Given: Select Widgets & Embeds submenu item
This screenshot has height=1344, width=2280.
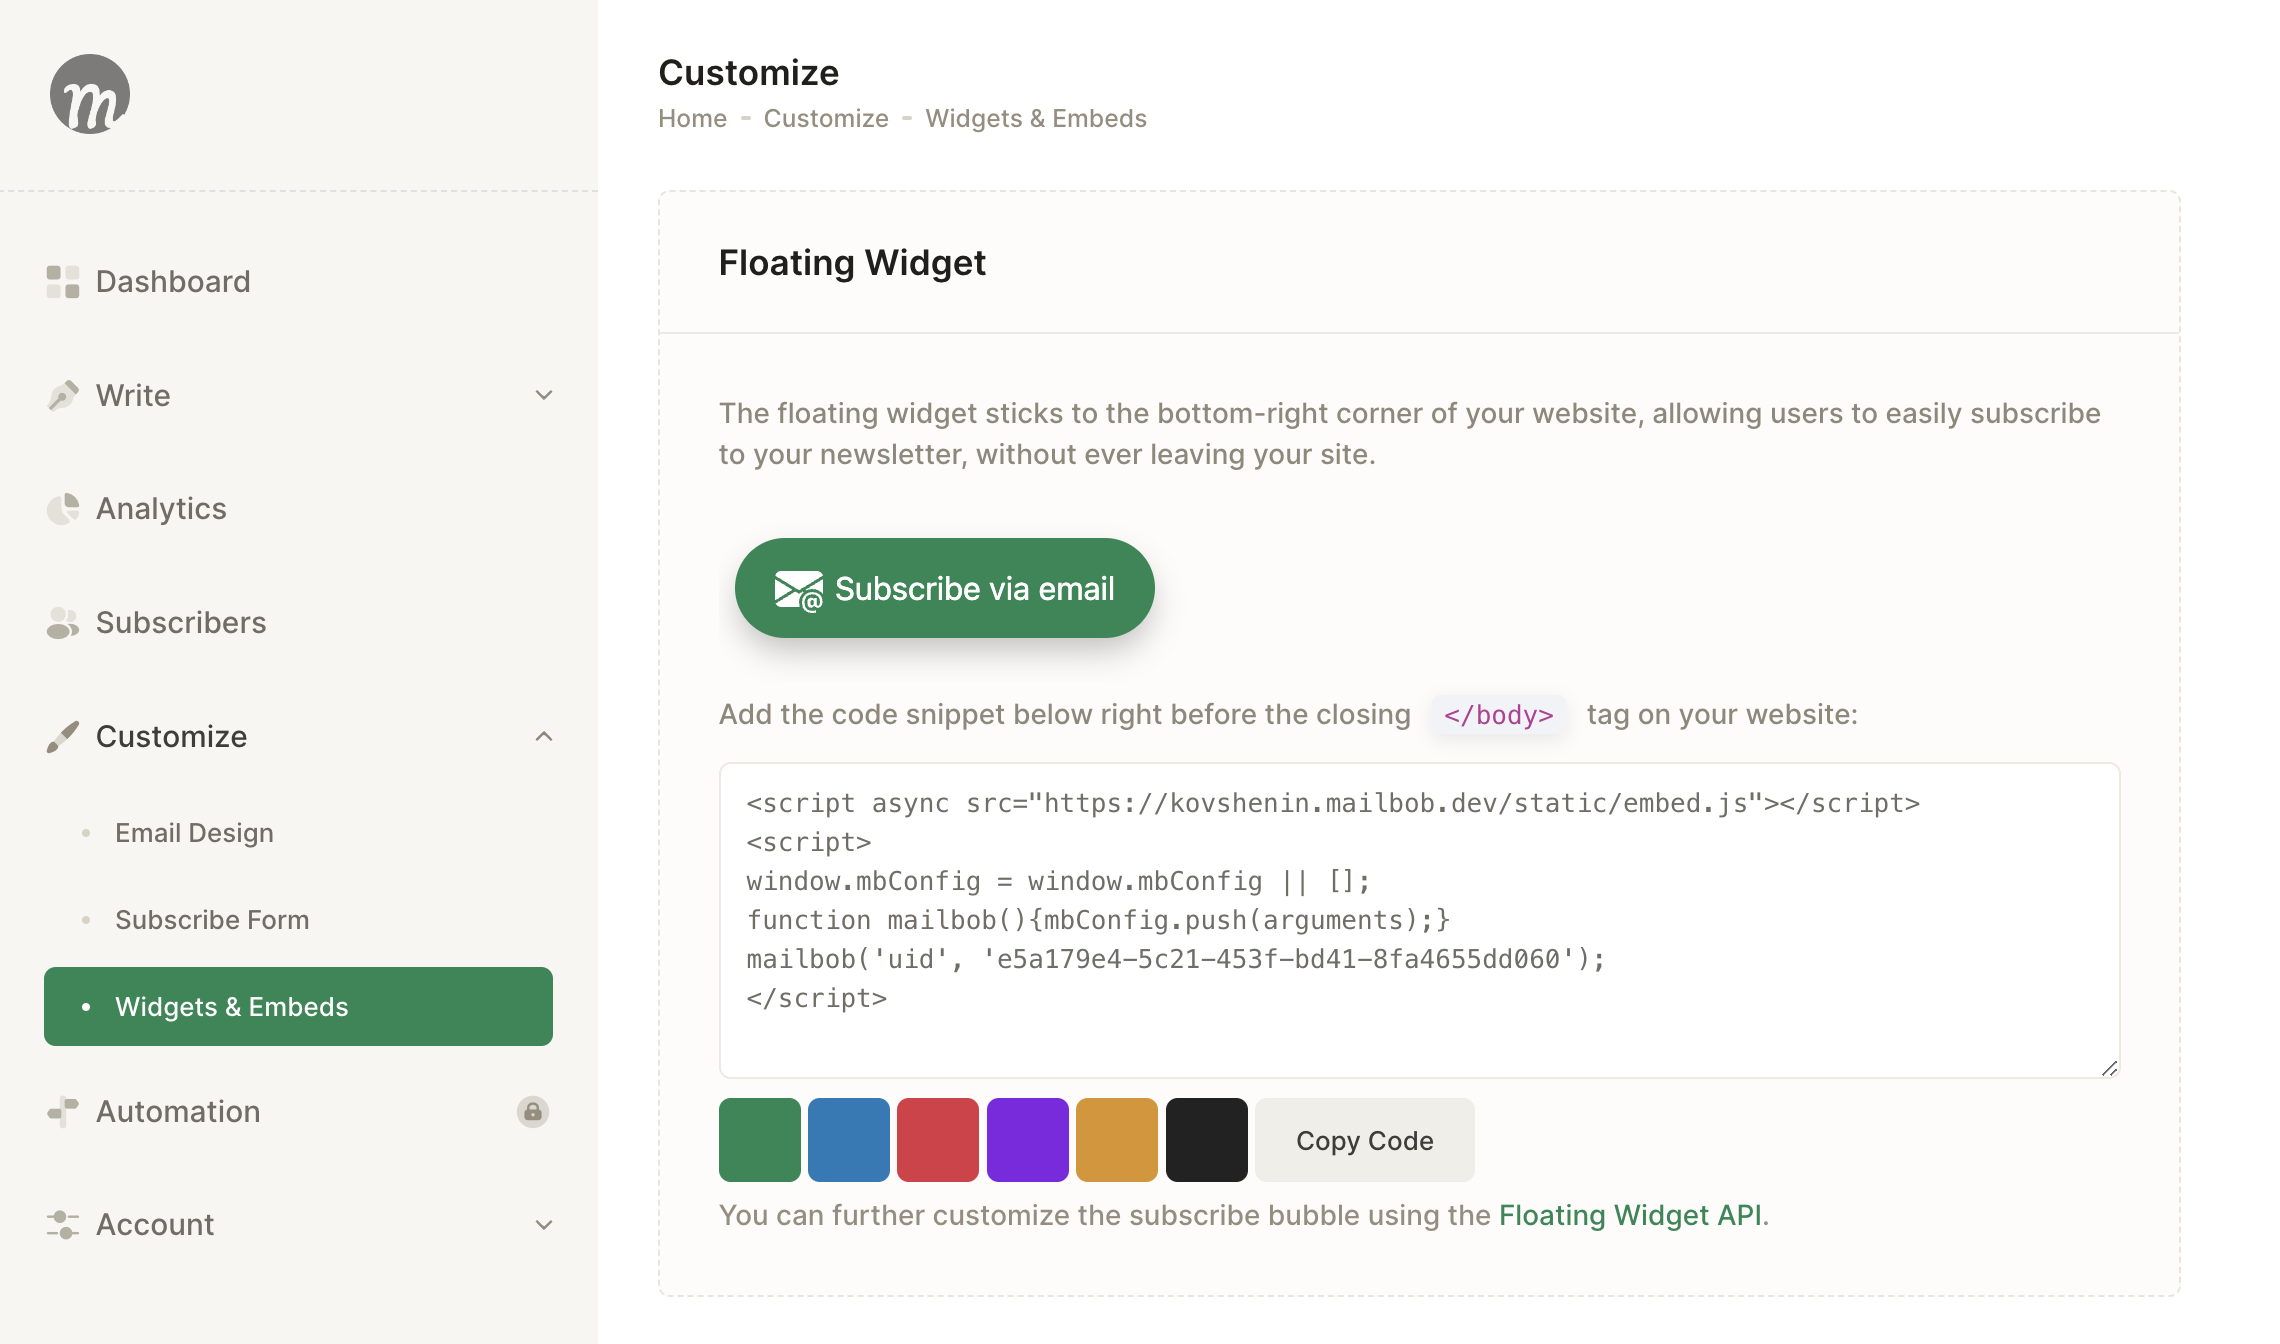Looking at the screenshot, I should pos(298,1006).
